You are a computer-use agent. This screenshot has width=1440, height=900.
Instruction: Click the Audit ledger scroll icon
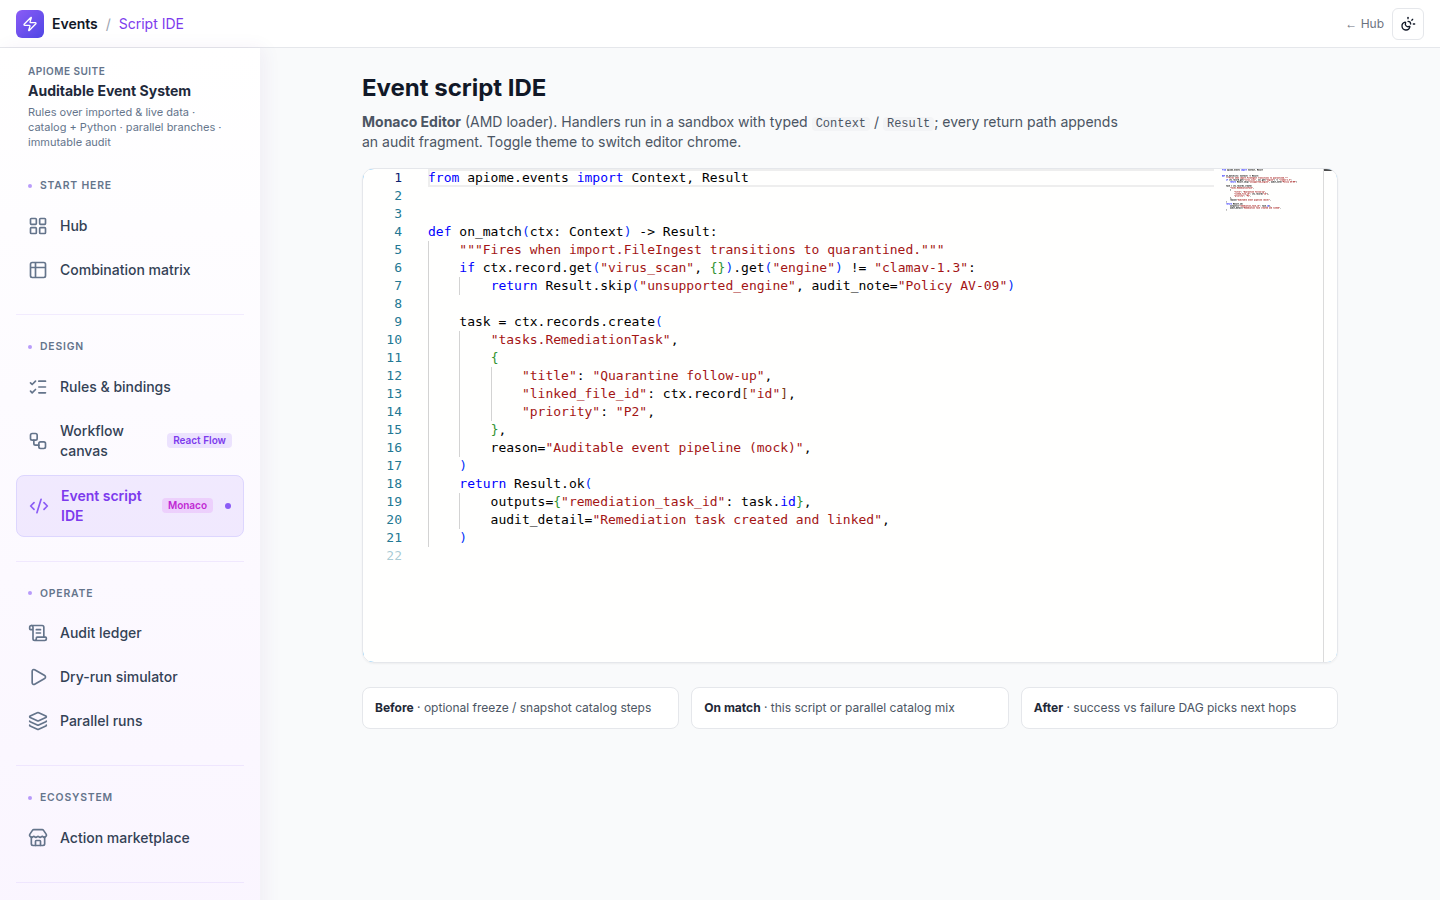(x=38, y=633)
